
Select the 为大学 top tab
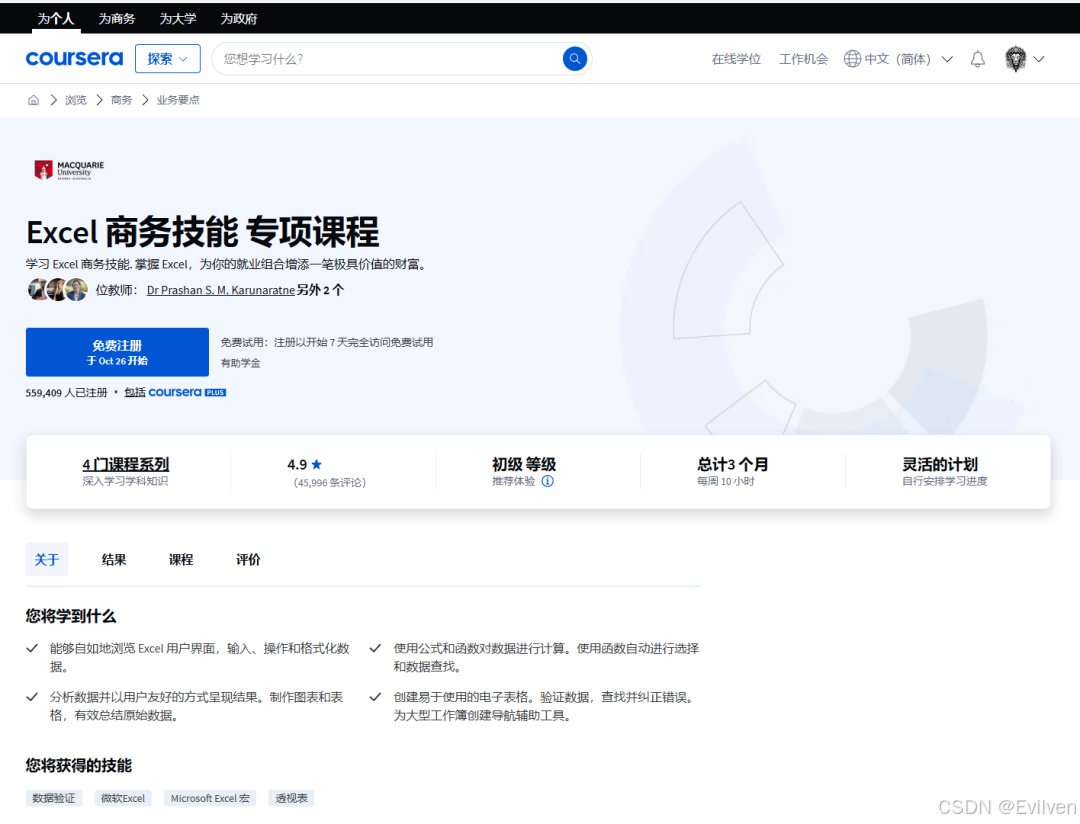[x=178, y=19]
